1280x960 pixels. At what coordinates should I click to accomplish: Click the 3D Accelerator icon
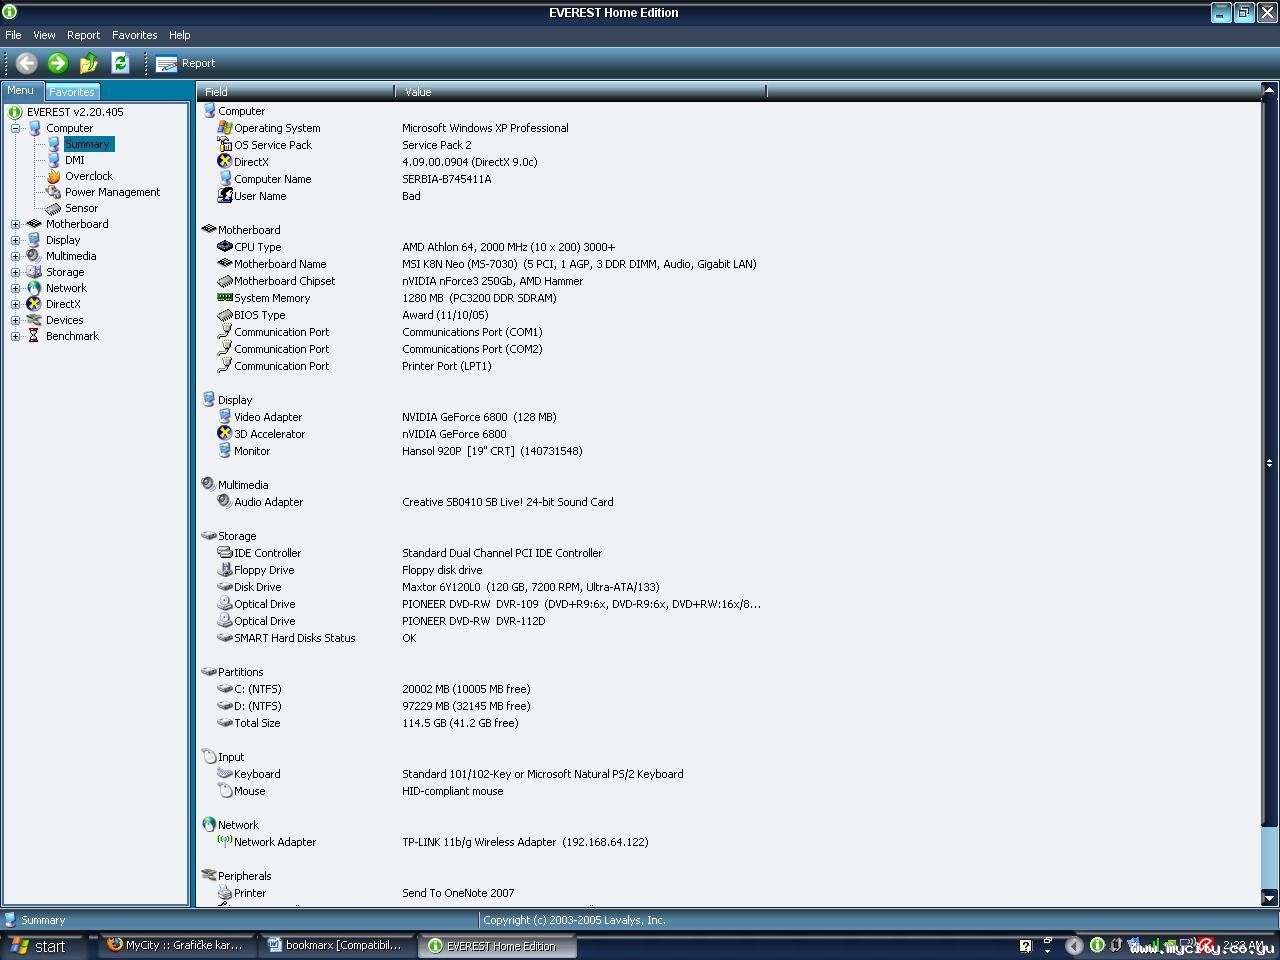tap(225, 433)
